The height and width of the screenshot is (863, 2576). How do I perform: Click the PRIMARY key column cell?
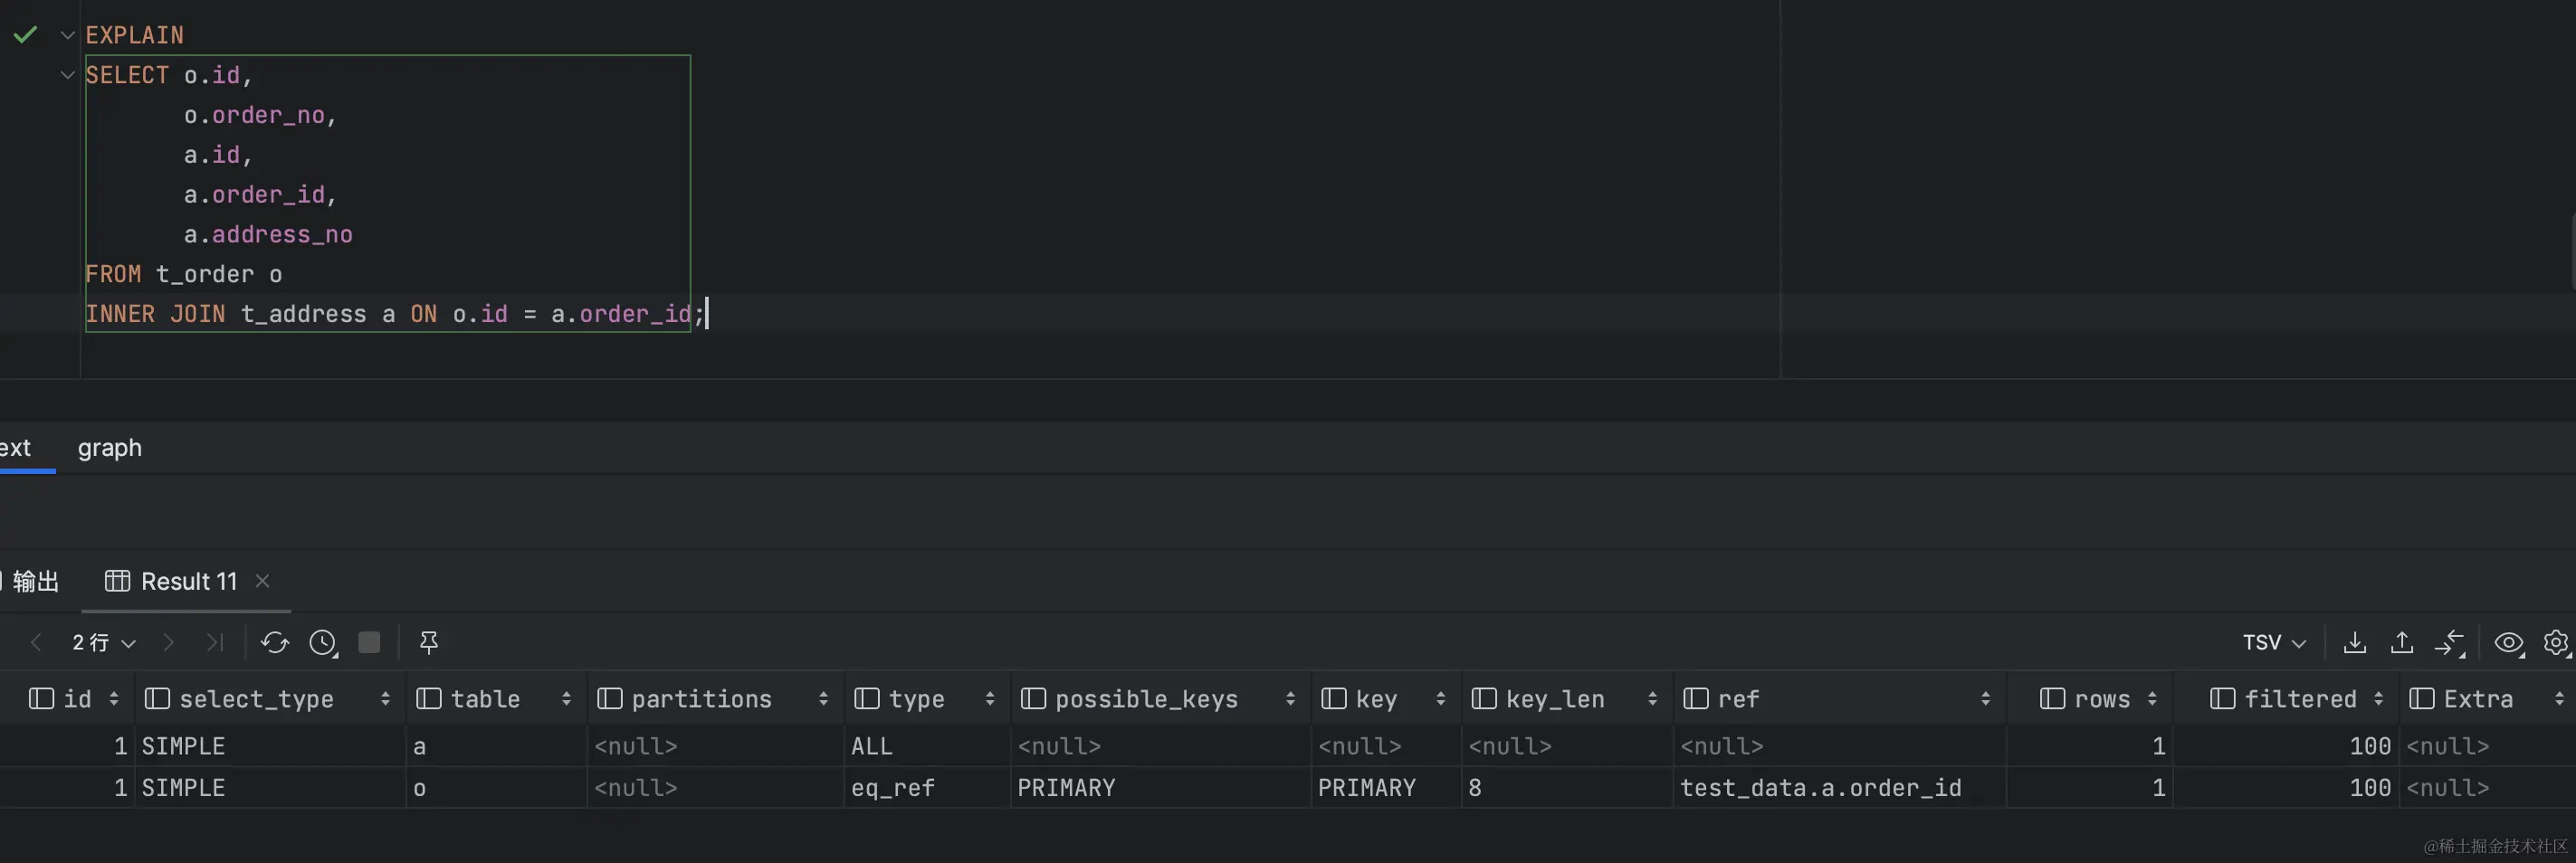[x=1386, y=787]
